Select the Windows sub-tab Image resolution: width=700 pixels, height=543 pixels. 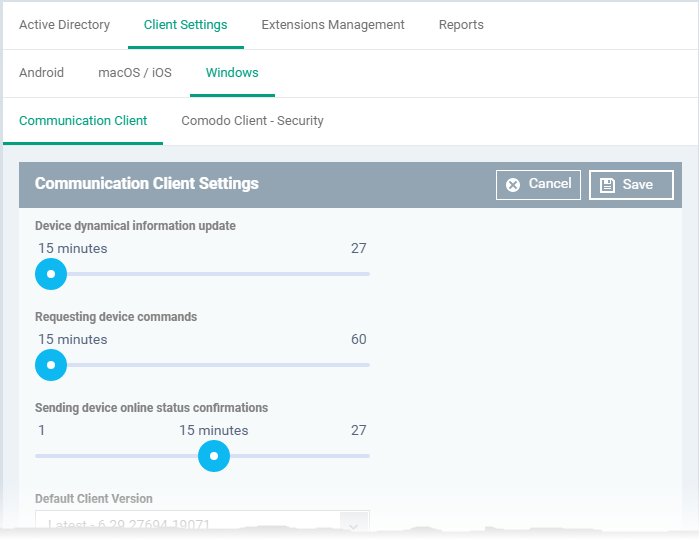(x=232, y=72)
